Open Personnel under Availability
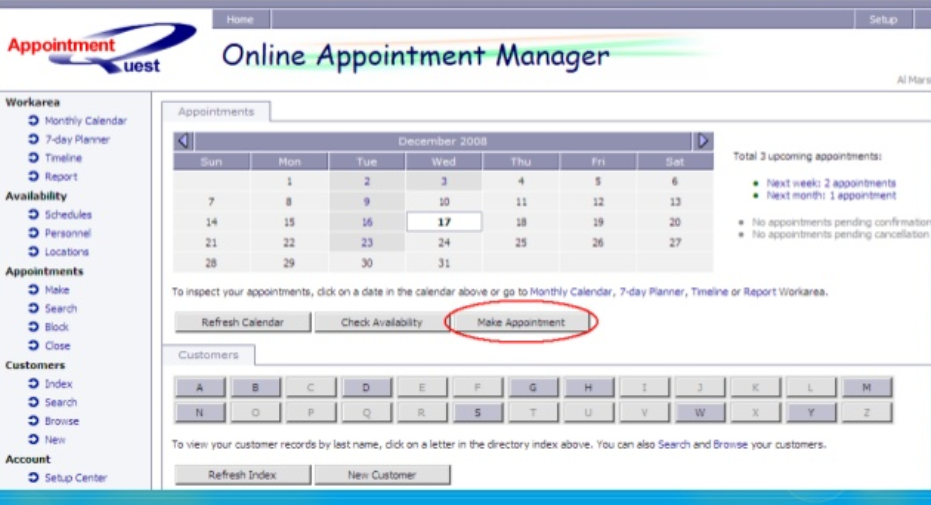 68,233
